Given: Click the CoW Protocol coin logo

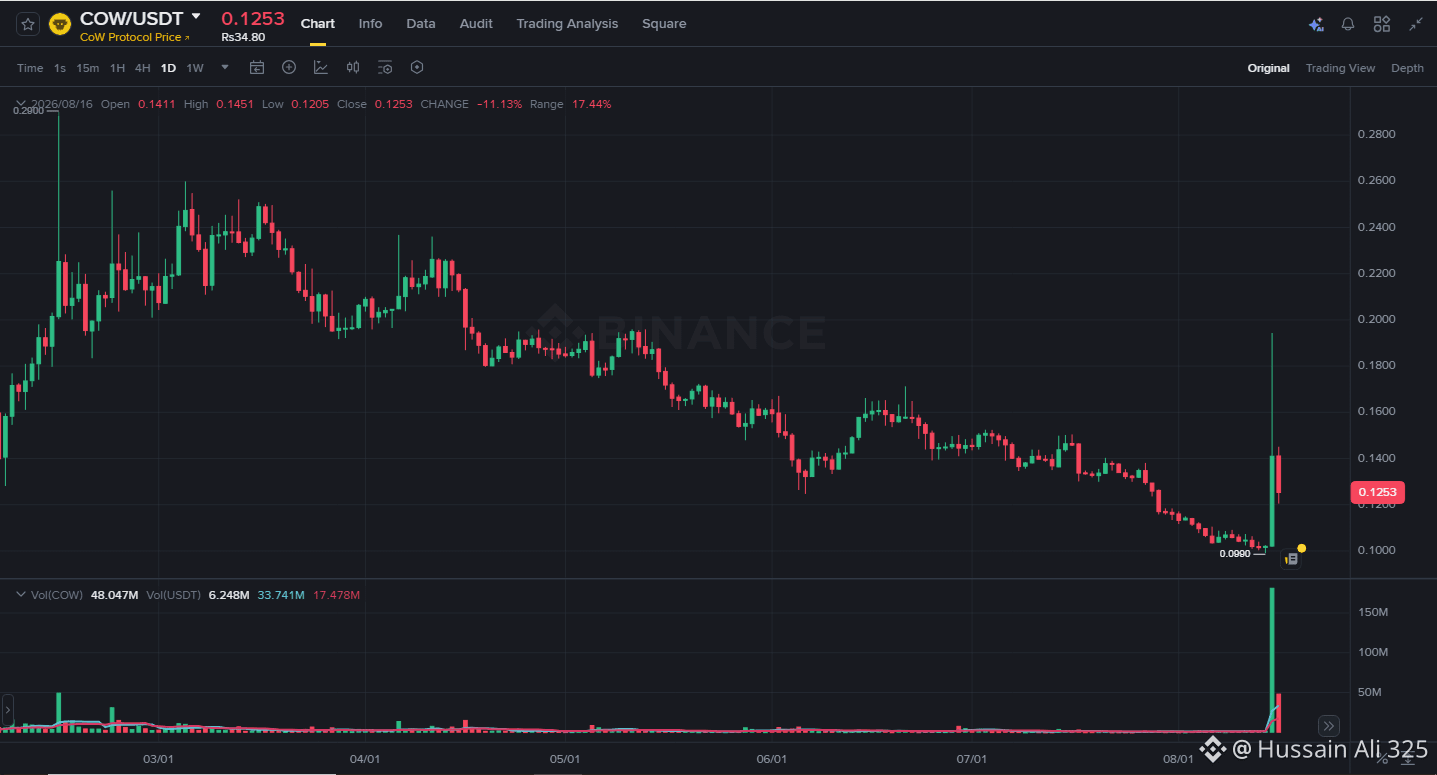Looking at the screenshot, I should pos(59,24).
